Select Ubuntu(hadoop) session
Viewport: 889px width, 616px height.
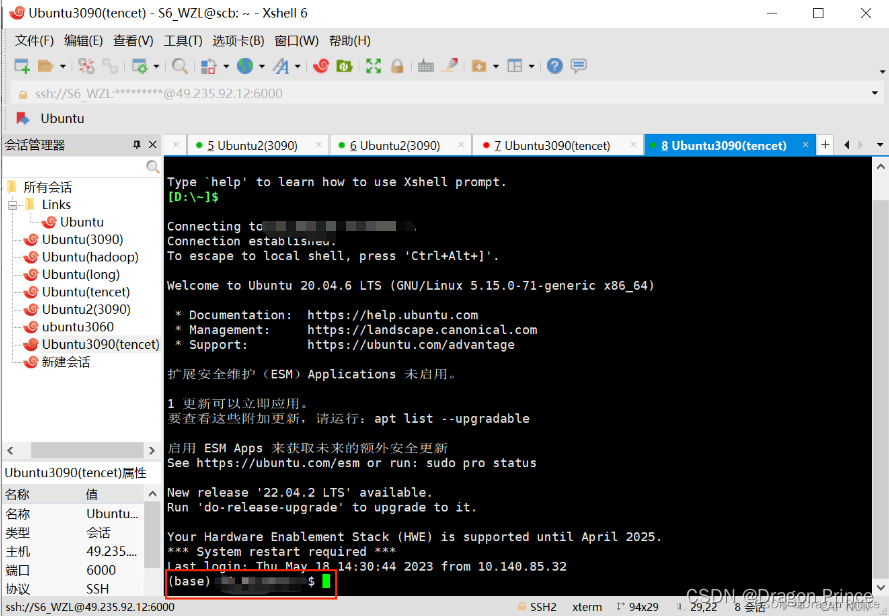tap(90, 257)
